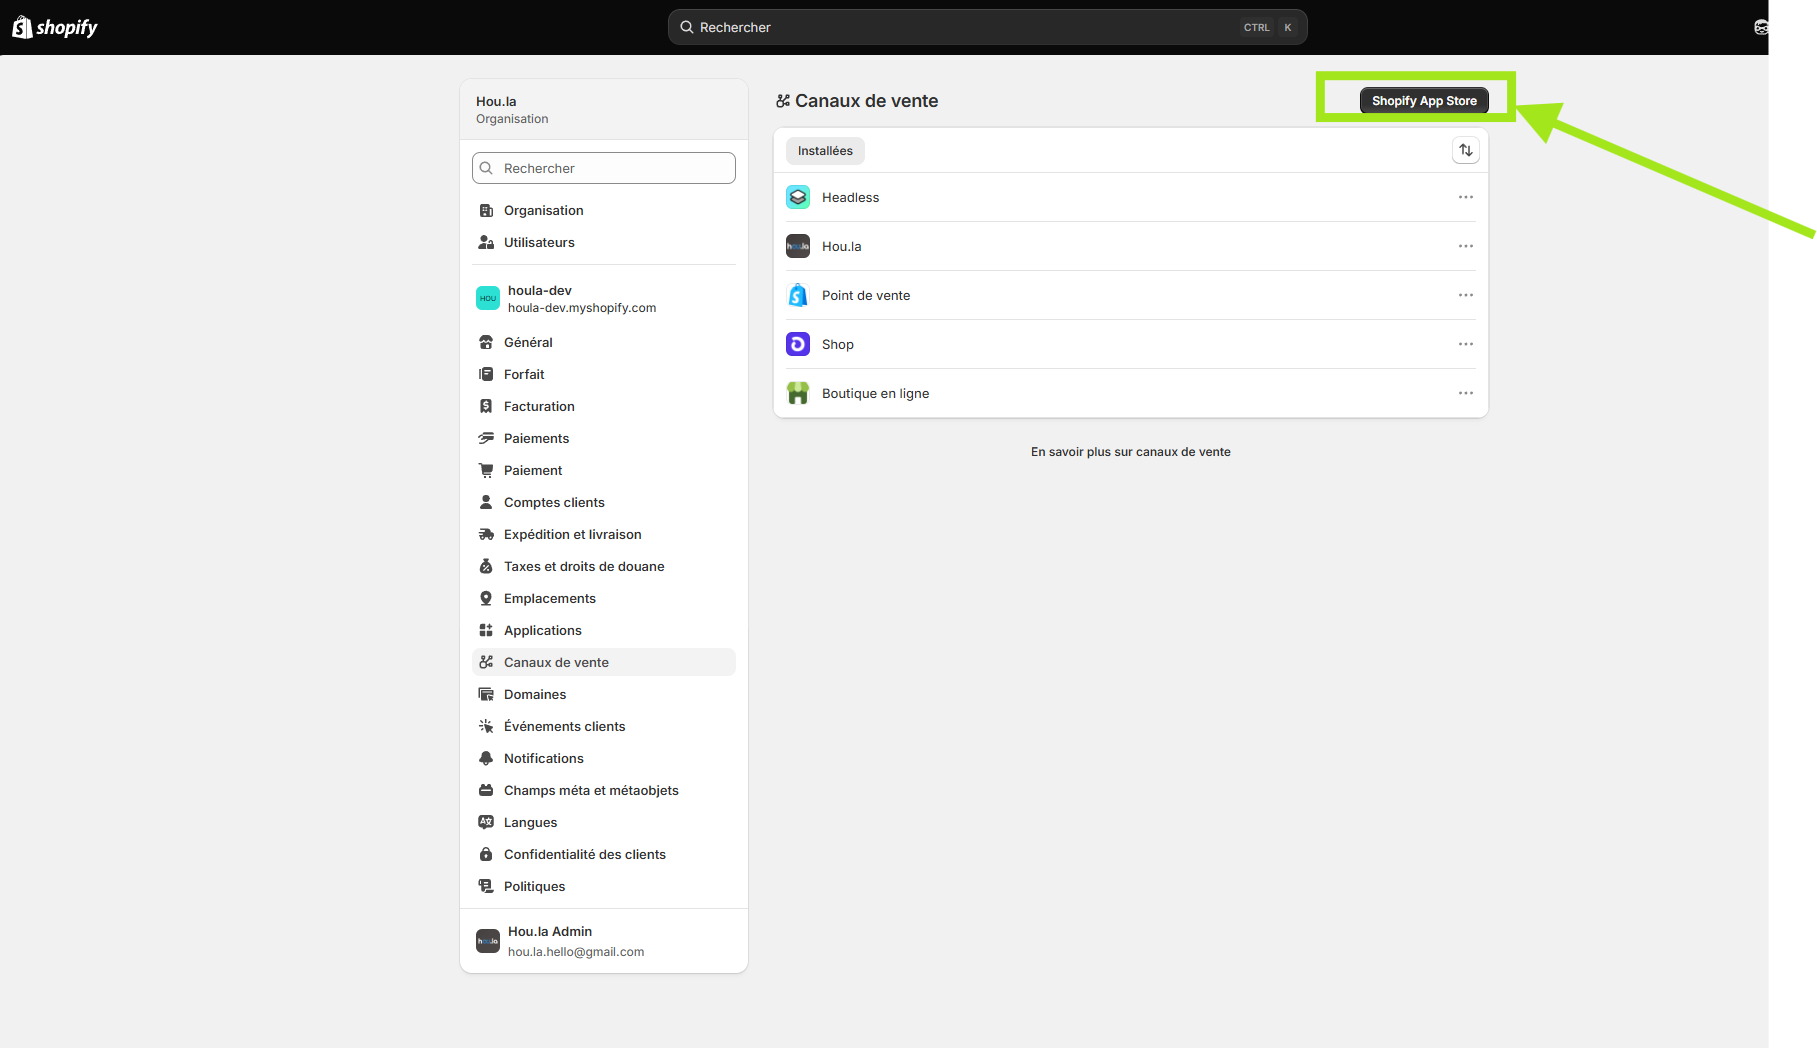The height and width of the screenshot is (1048, 1817).
Task: Click the Paiements card icon
Action: tap(486, 438)
